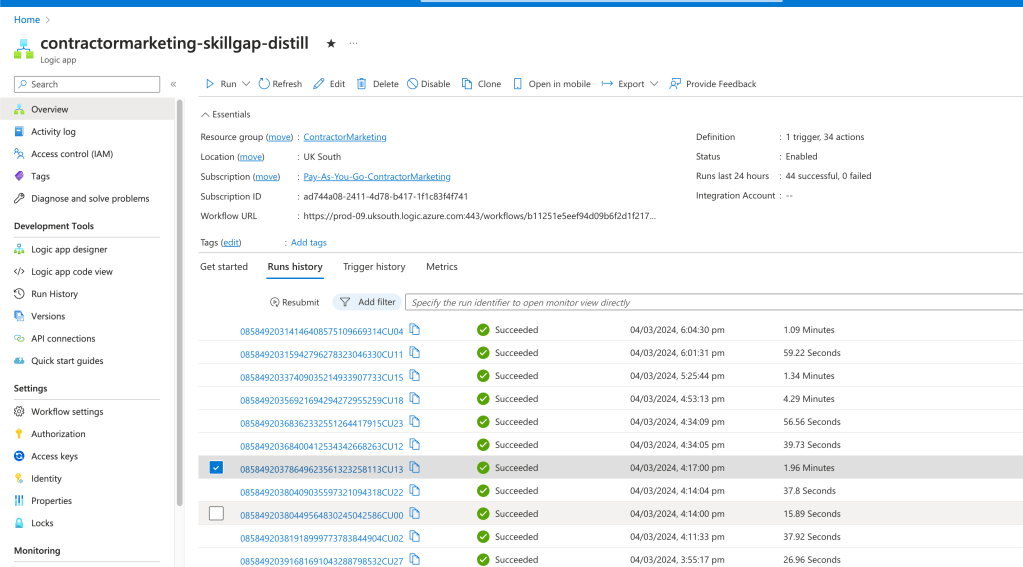Copy run ID ending CU18
The width and height of the screenshot is (1023, 567).
point(414,398)
